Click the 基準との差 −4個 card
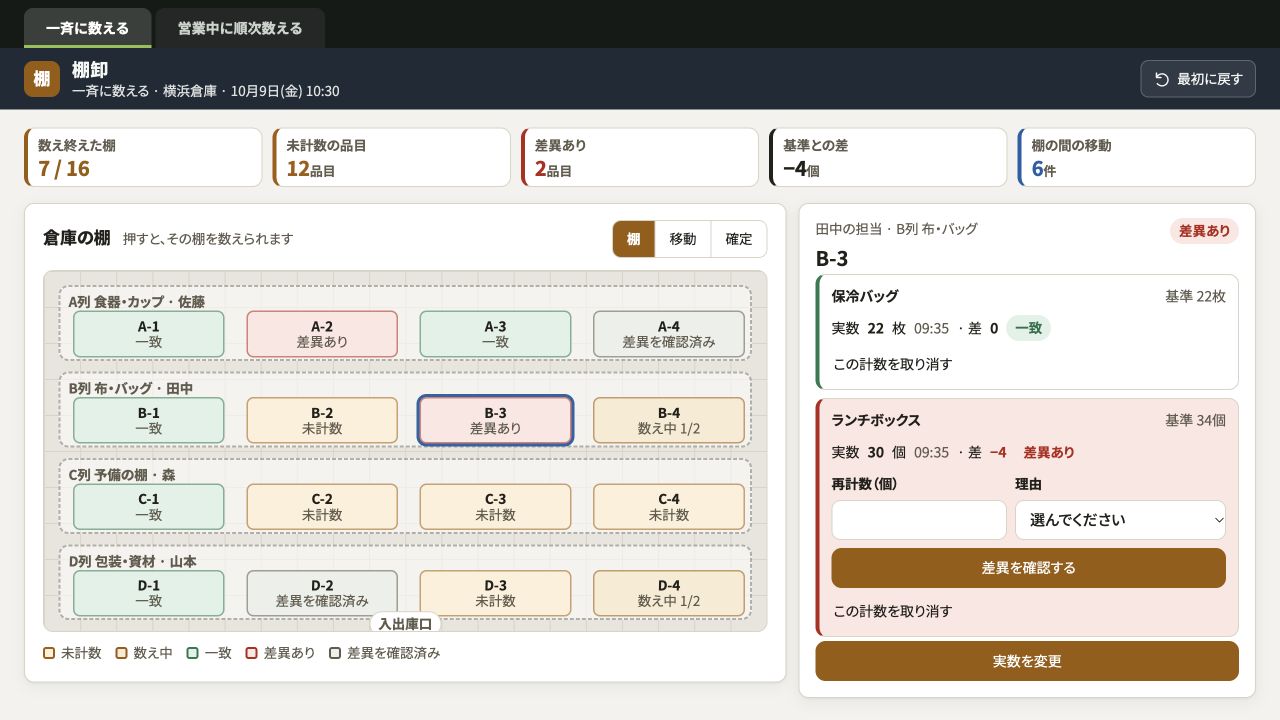Screen dimensions: 1280x720 pos(888,157)
